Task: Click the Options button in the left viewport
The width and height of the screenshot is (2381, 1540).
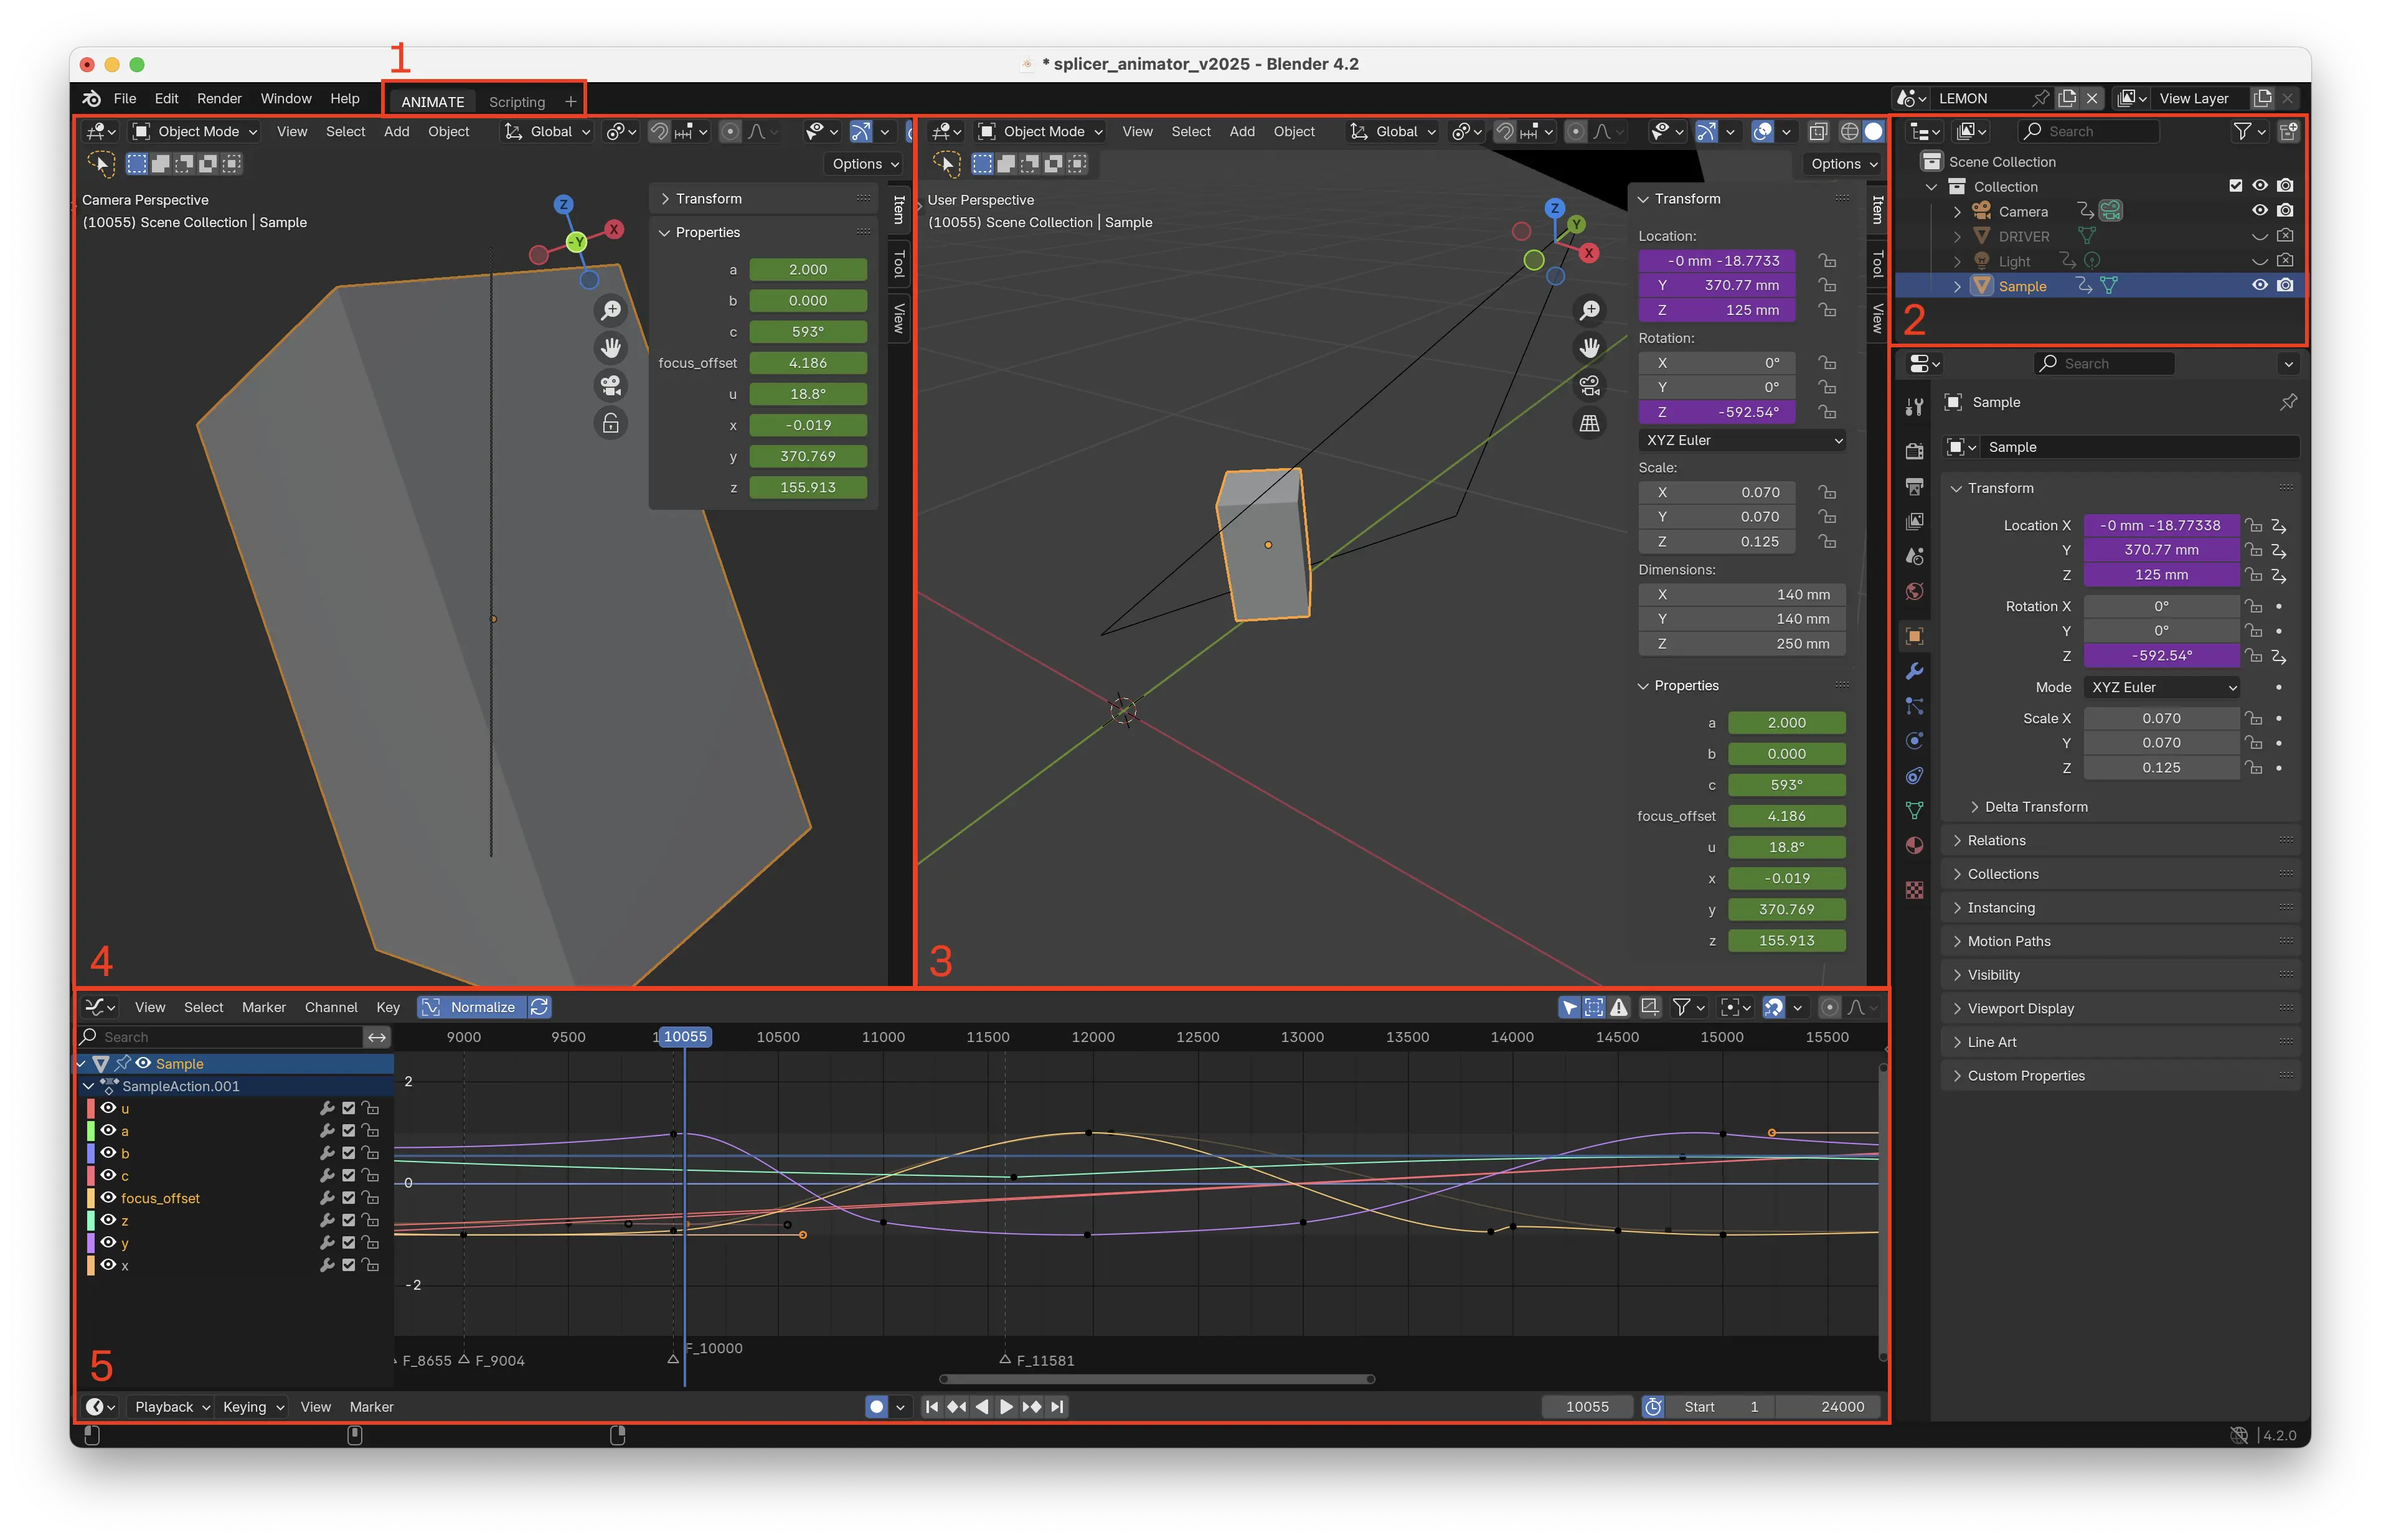Action: (865, 164)
